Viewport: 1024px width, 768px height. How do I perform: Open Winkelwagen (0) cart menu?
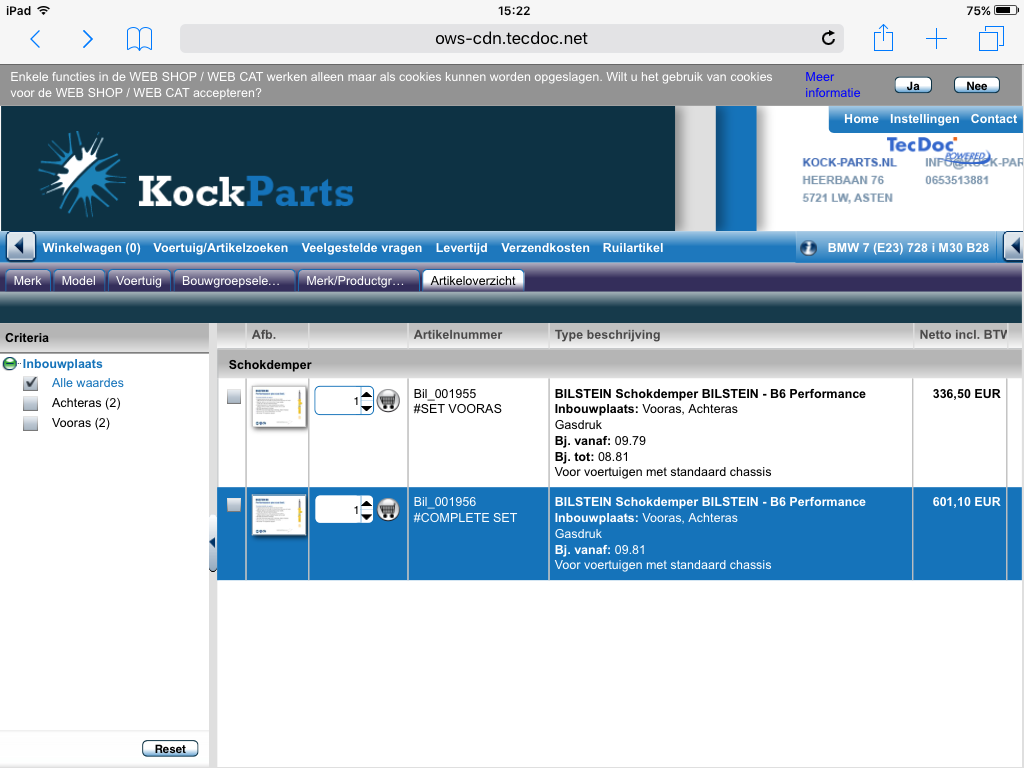pos(91,248)
